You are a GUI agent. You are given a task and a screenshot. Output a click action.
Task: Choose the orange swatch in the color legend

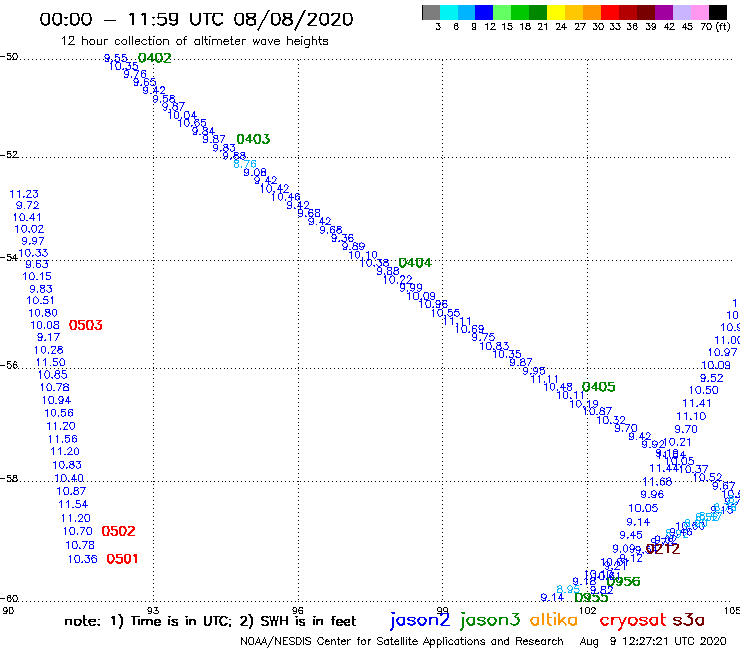[x=592, y=12]
